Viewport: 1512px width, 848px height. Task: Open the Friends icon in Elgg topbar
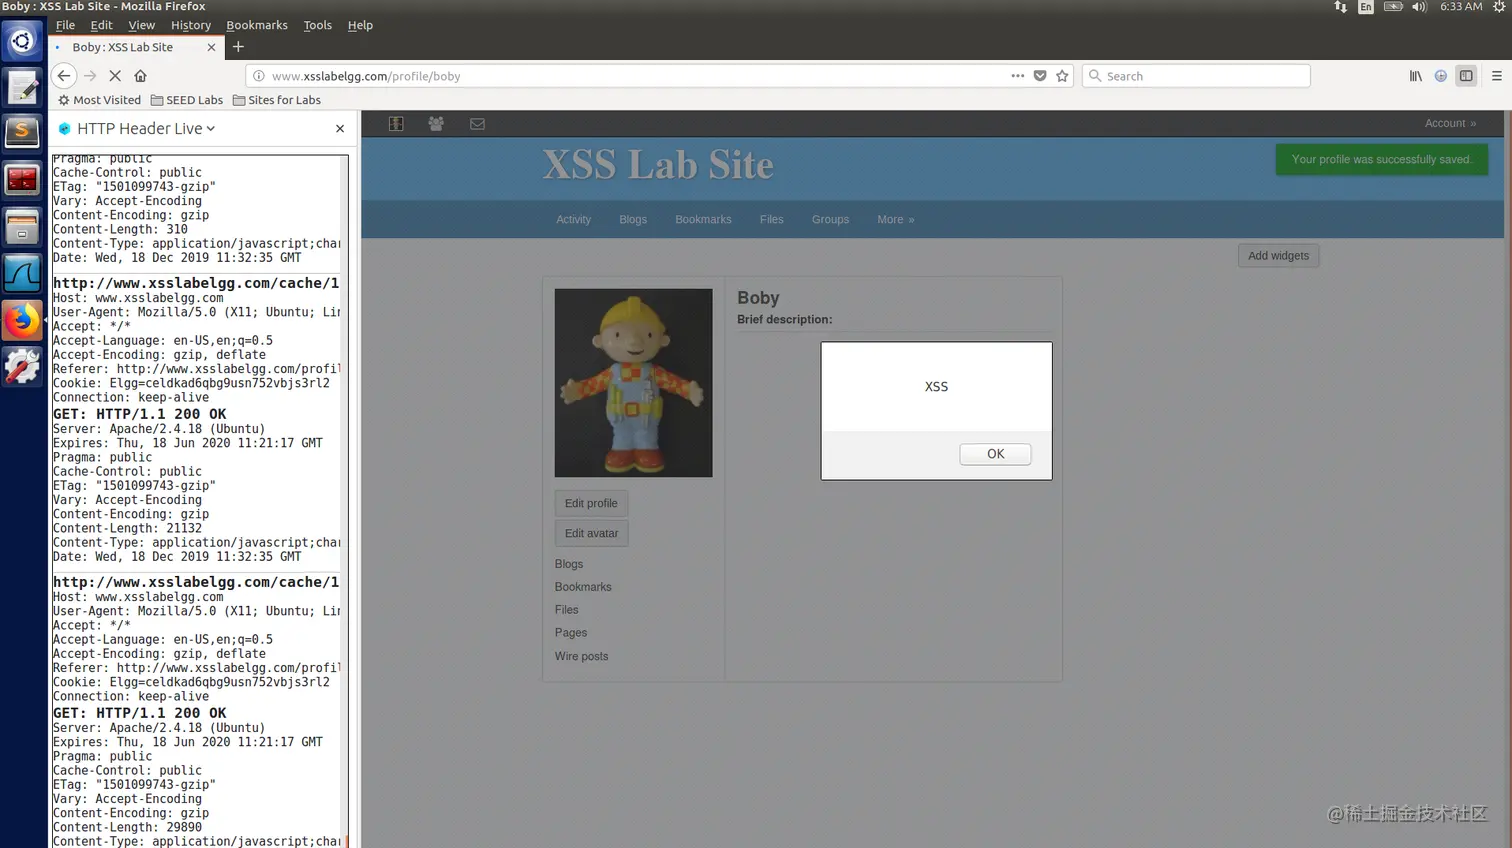click(x=436, y=124)
